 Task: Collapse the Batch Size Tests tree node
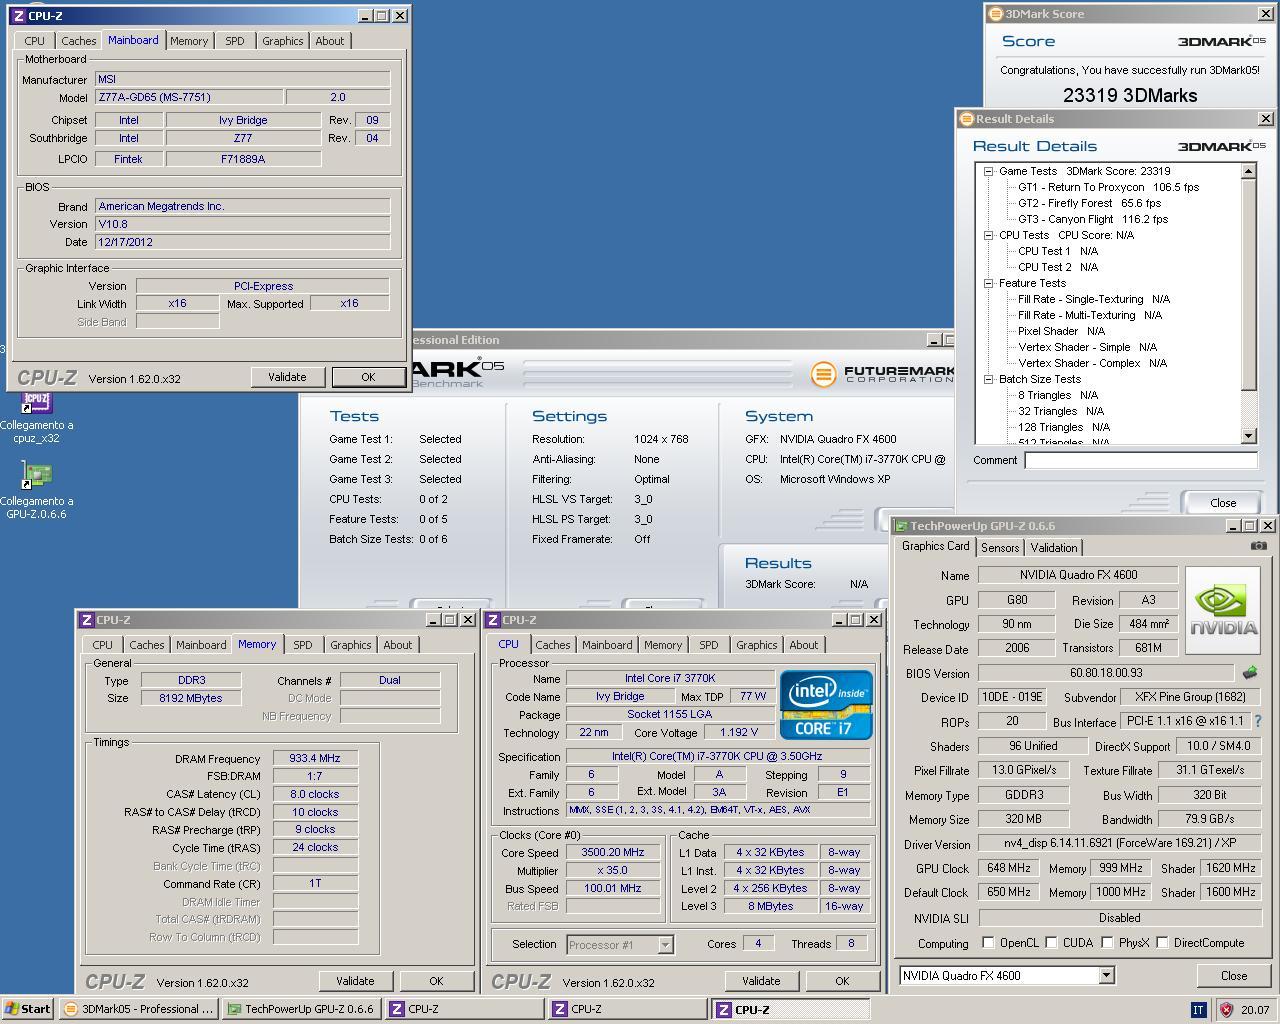tap(988, 379)
